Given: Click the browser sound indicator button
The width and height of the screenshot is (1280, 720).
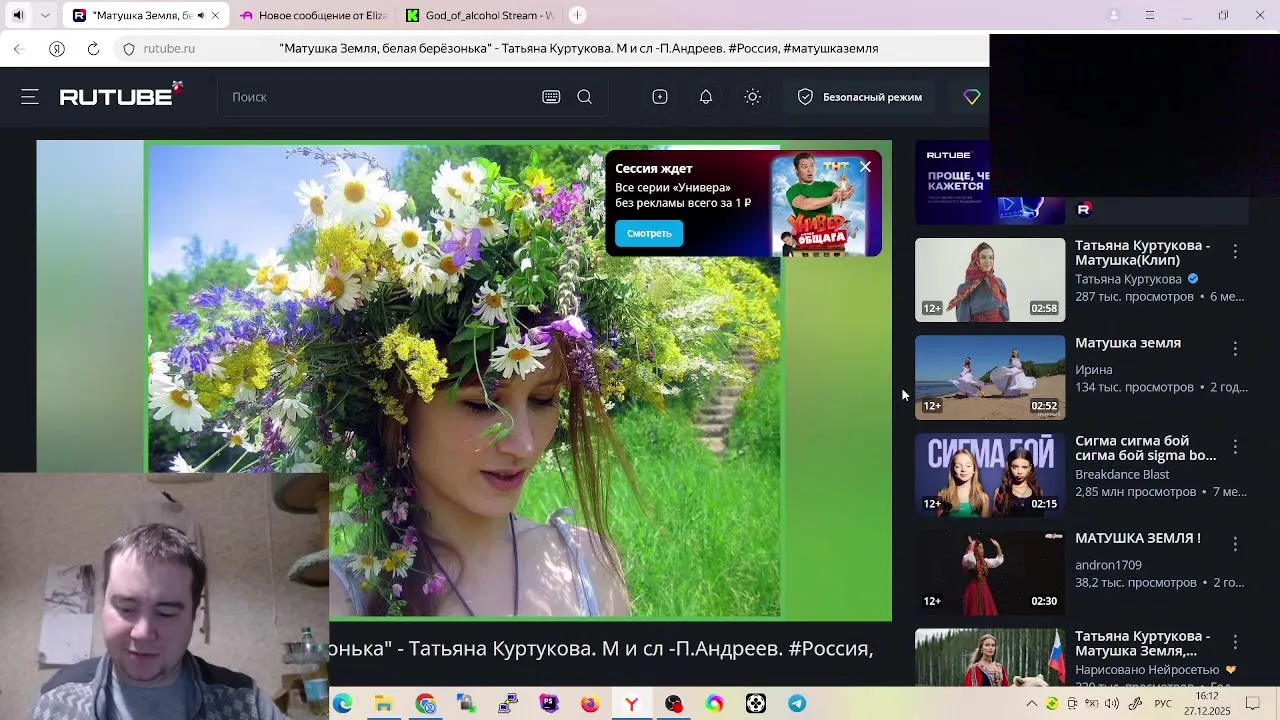Looking at the screenshot, I should coord(17,15).
